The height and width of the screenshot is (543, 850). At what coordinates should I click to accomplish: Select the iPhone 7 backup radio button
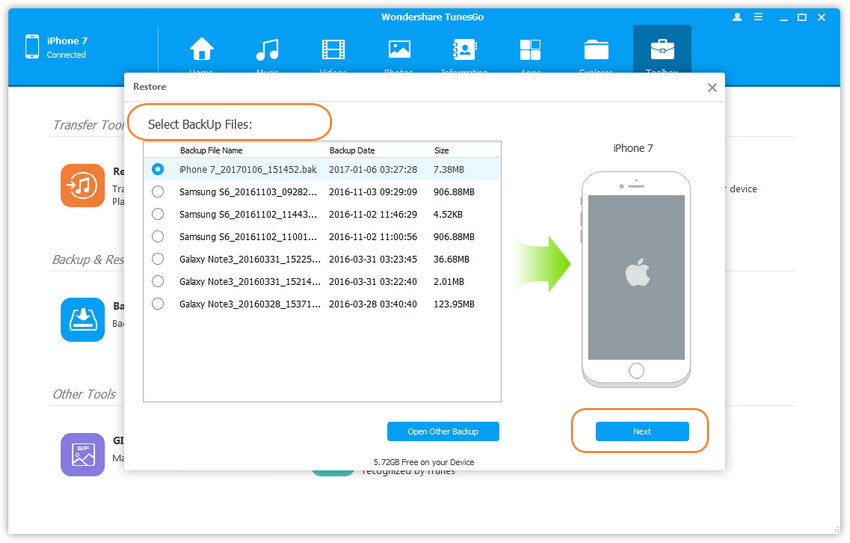158,170
